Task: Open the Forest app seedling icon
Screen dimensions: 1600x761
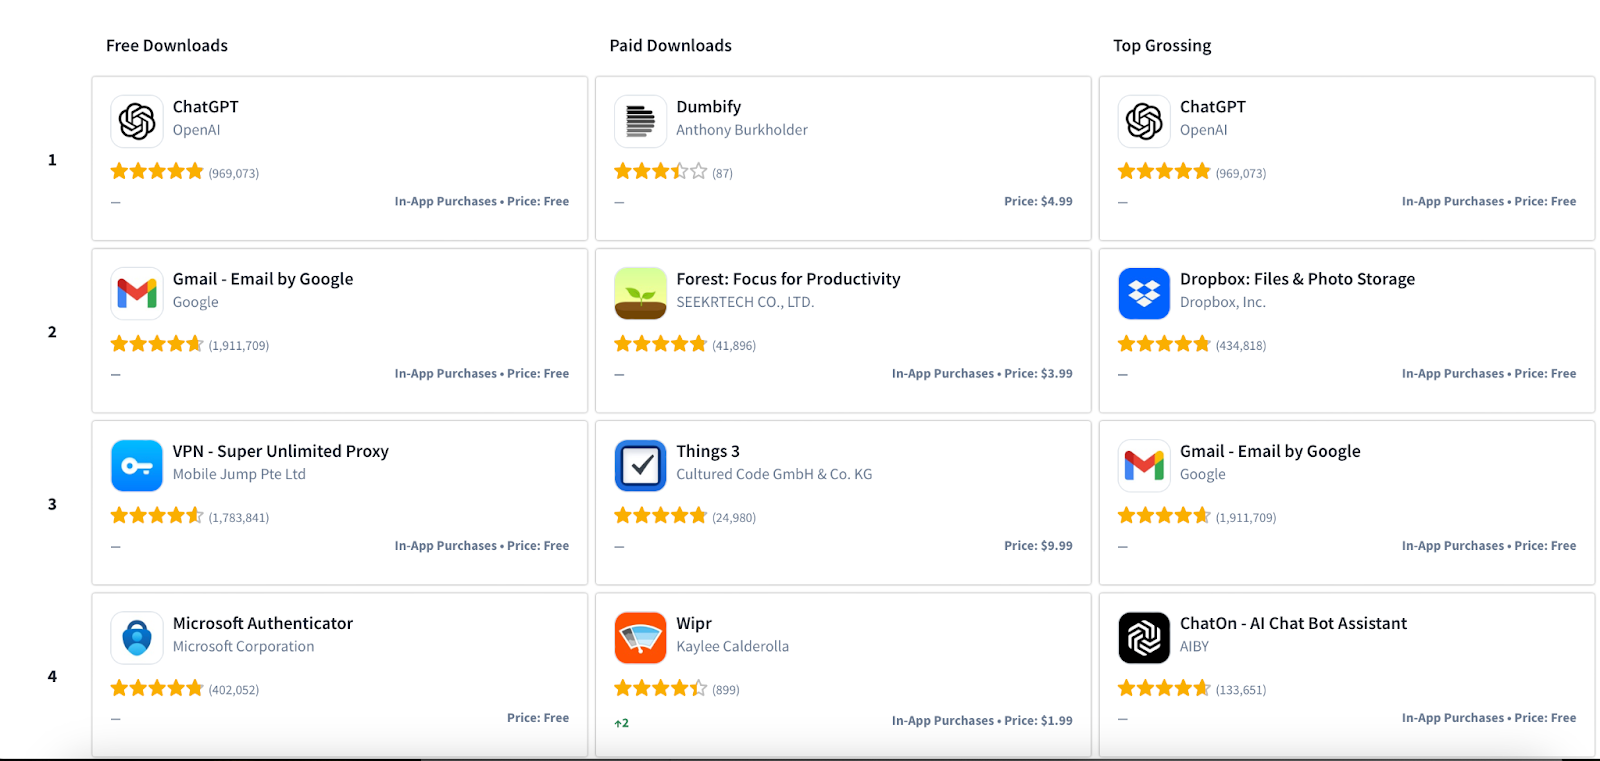Action: 641,294
